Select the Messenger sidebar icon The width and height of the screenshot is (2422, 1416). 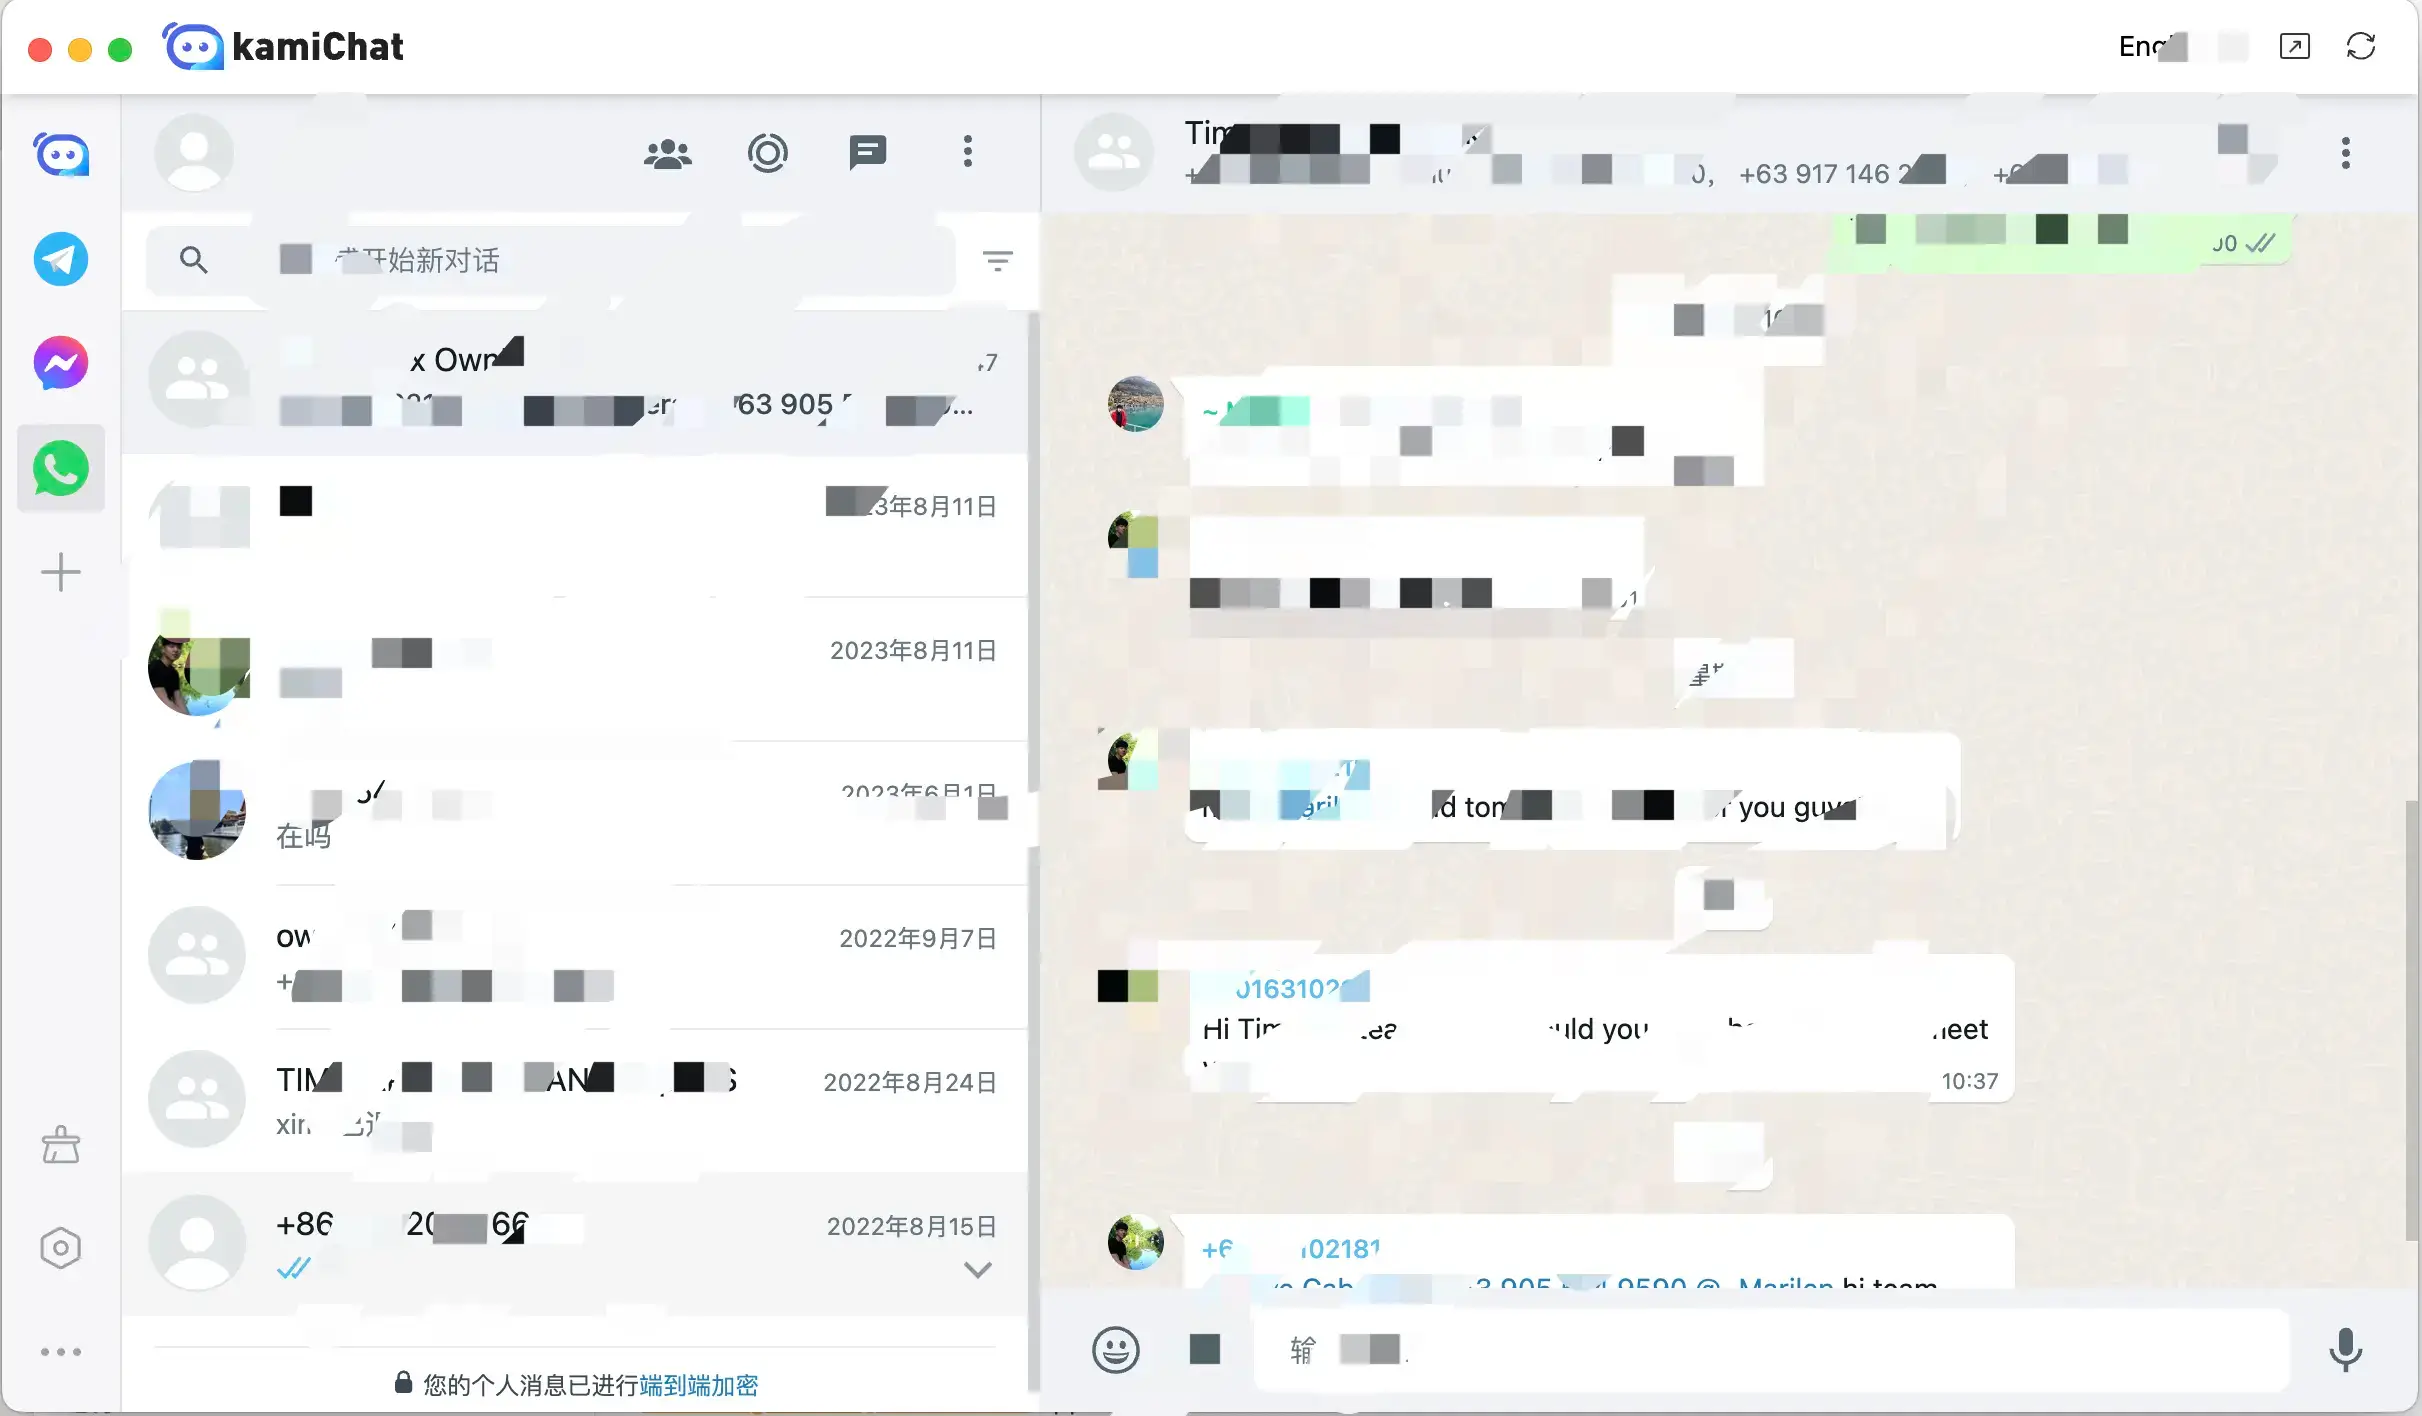click(x=61, y=362)
